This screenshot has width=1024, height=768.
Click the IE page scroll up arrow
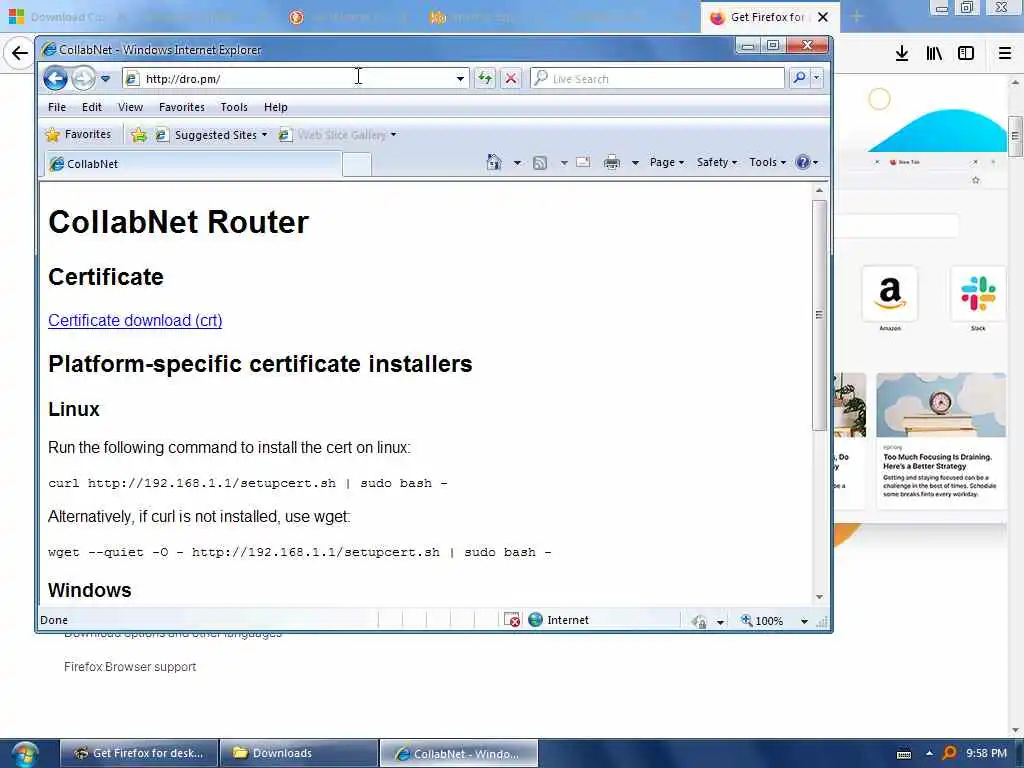pos(819,190)
